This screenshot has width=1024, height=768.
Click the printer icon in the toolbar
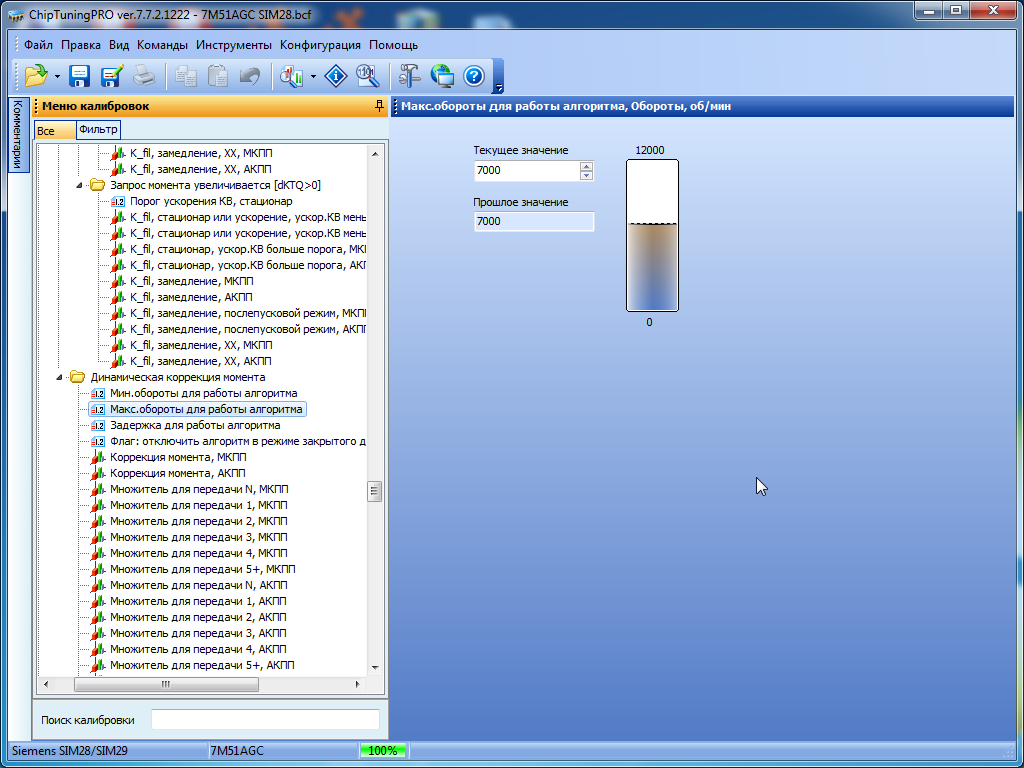pos(144,75)
